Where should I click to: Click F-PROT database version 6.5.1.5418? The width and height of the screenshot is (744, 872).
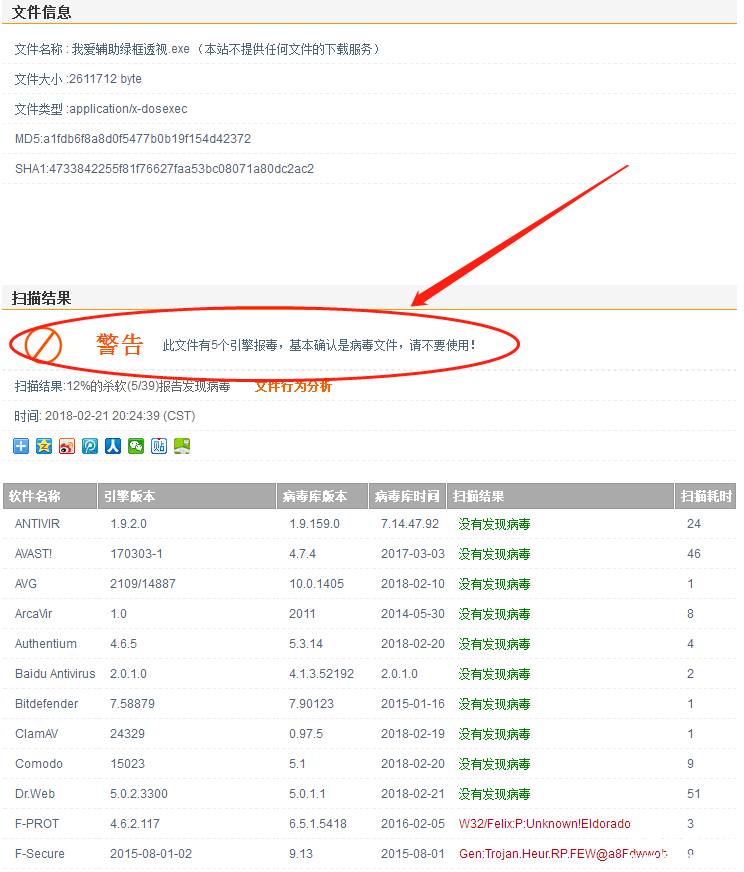tap(318, 824)
